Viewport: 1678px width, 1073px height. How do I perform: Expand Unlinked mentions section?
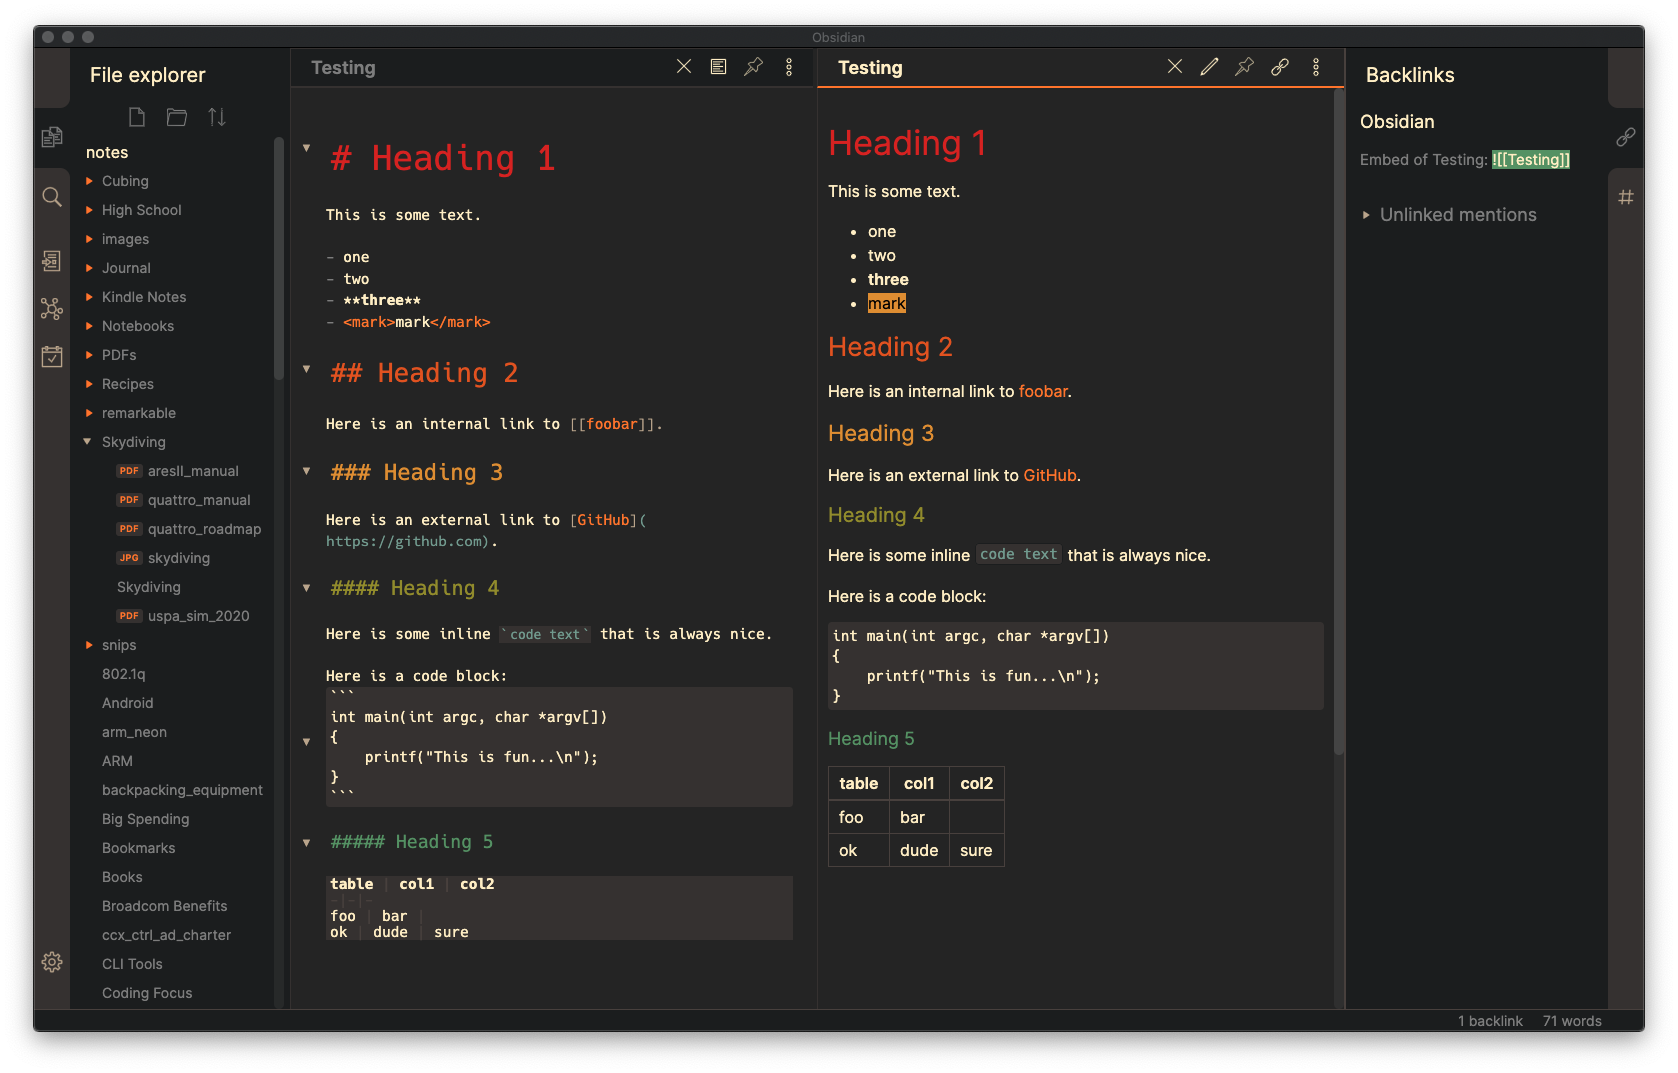pos(1366,215)
